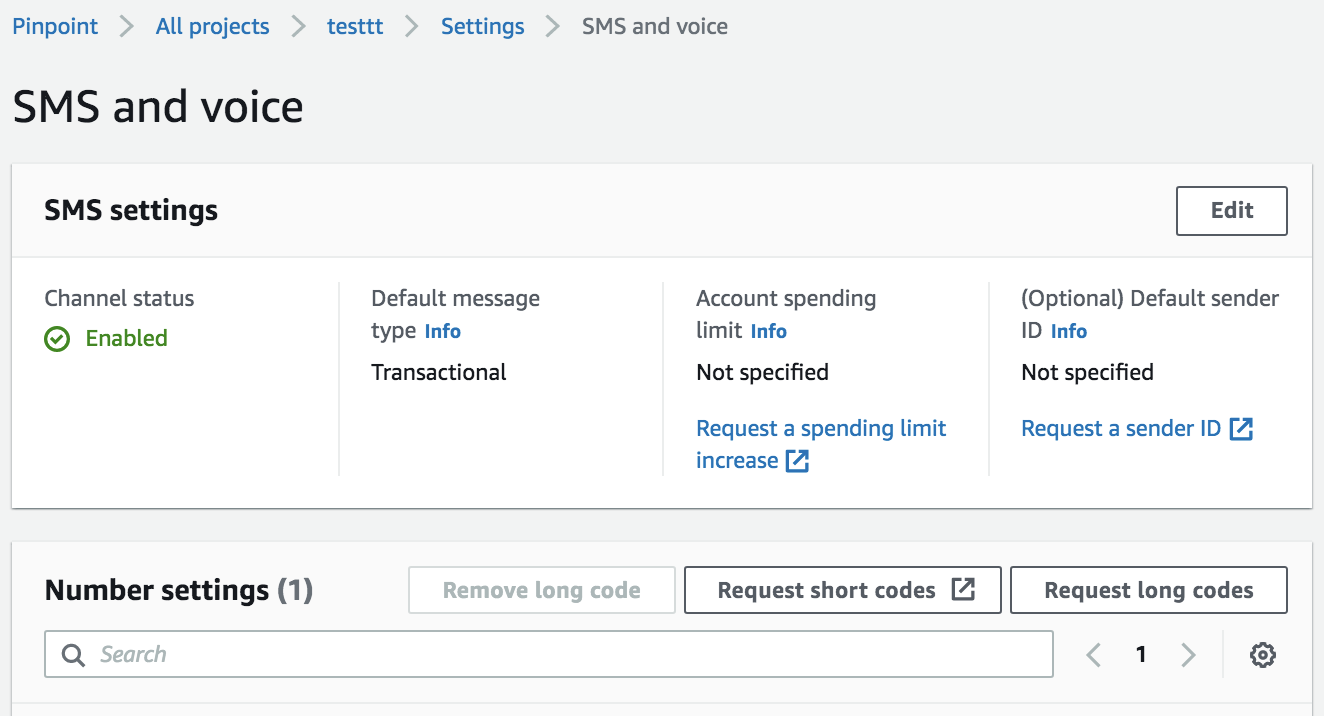This screenshot has height=716, width=1324.
Task: Click the next page arrow
Action: (1188, 655)
